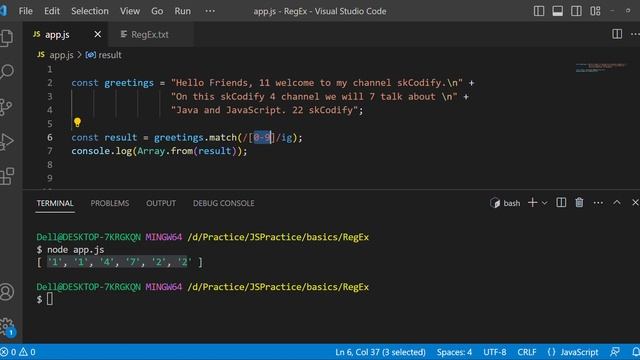Image resolution: width=640 pixels, height=360 pixels.
Task: Click line number 6 in the gutter
Action: click(49, 138)
